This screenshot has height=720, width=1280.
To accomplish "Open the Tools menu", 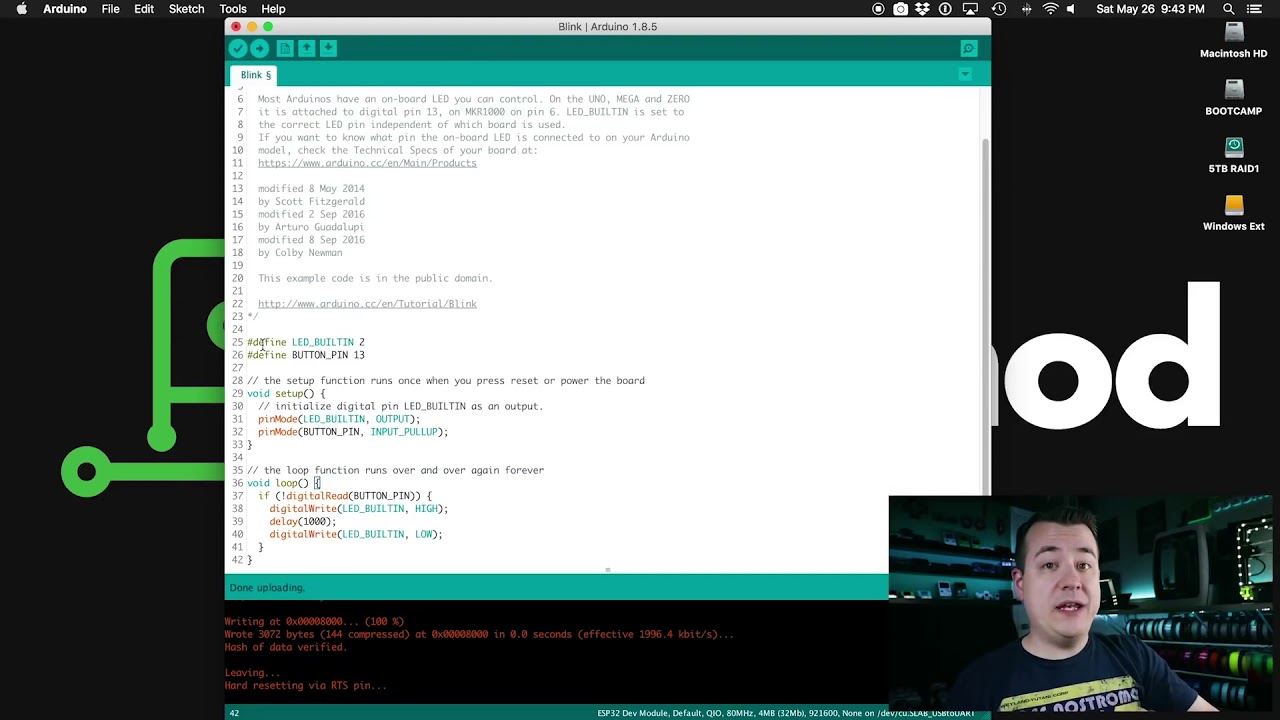I will pos(233,9).
